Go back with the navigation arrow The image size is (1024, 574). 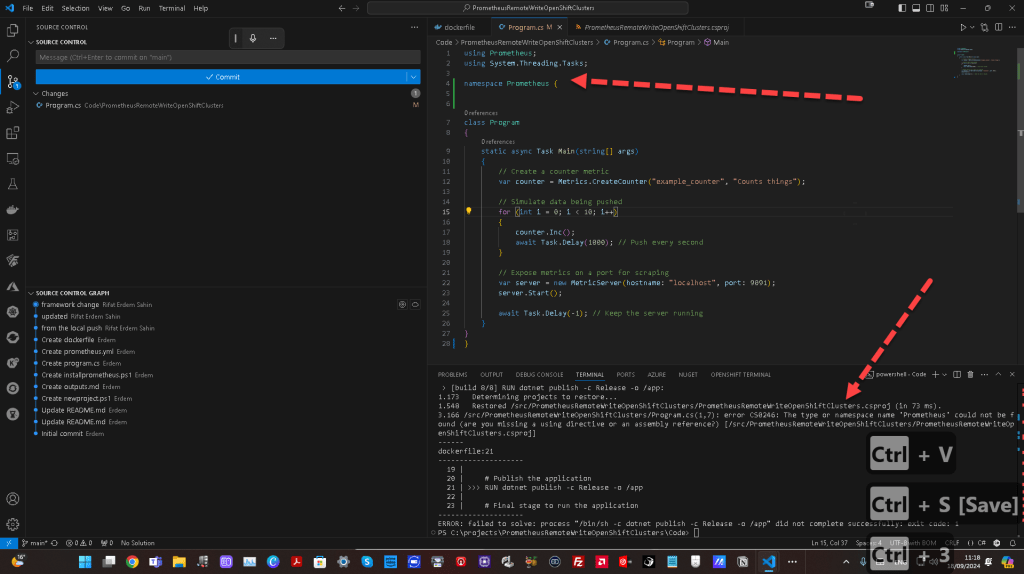pos(342,8)
